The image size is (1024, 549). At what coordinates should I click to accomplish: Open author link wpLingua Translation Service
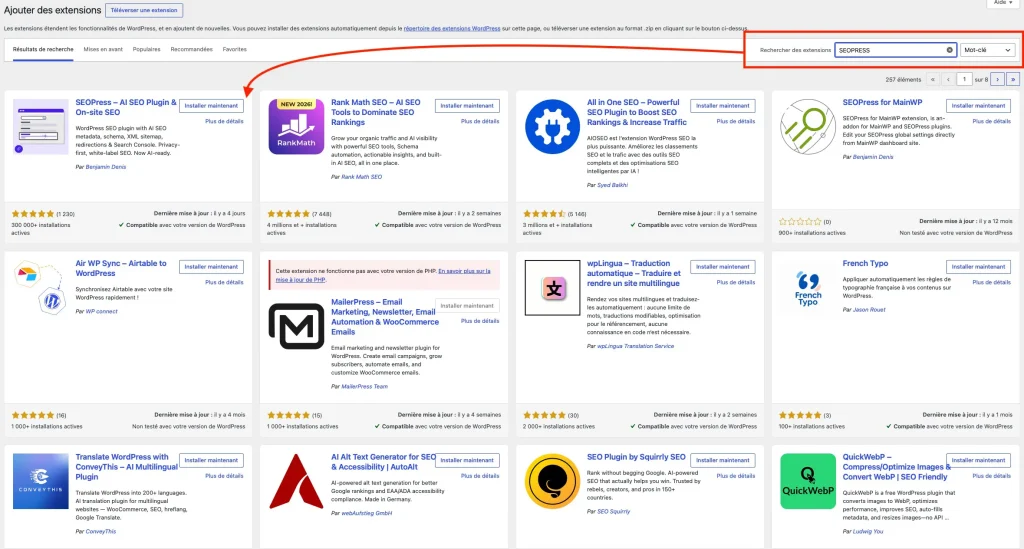point(635,347)
